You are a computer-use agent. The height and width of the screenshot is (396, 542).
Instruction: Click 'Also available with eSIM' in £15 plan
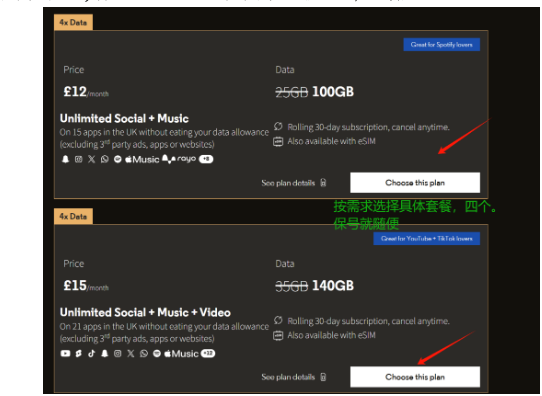[331, 335]
